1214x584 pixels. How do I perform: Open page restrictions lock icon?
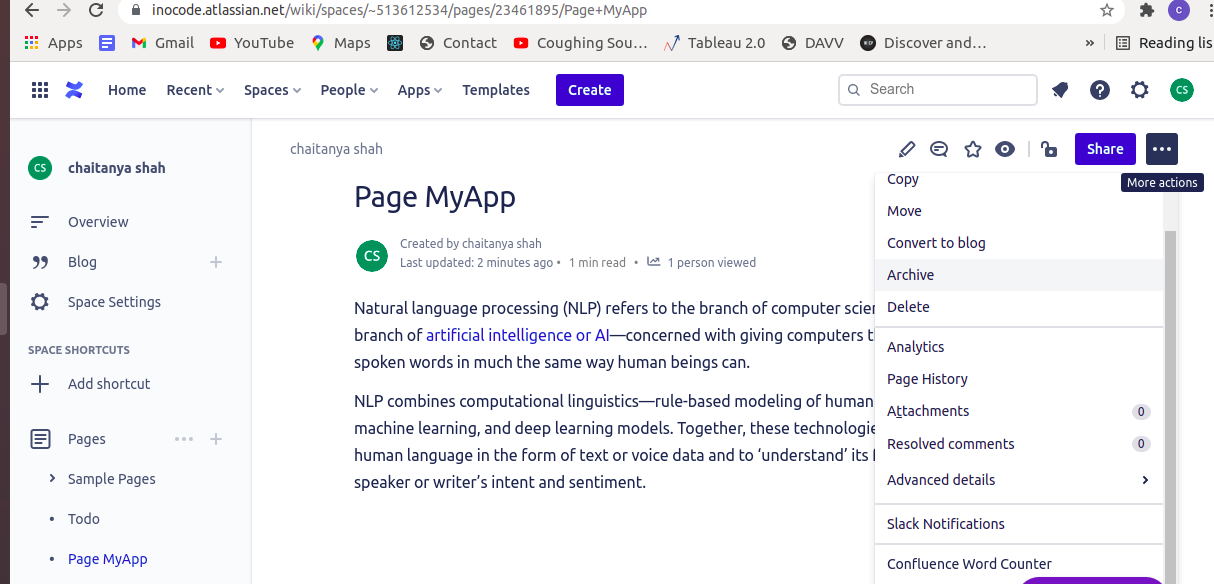[1048, 149]
